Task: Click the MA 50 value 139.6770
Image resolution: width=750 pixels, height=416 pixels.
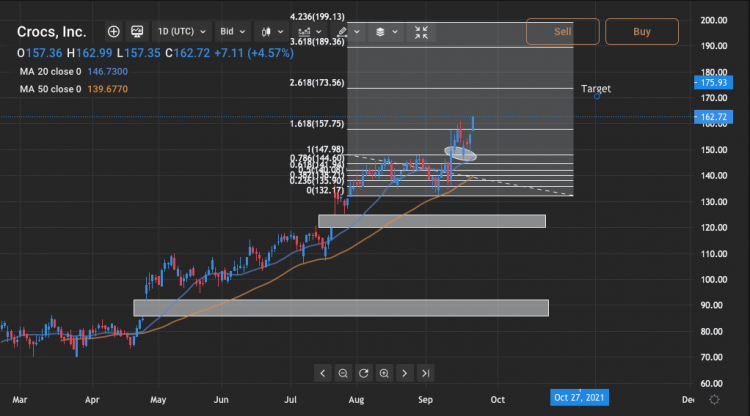Action: pos(108,89)
